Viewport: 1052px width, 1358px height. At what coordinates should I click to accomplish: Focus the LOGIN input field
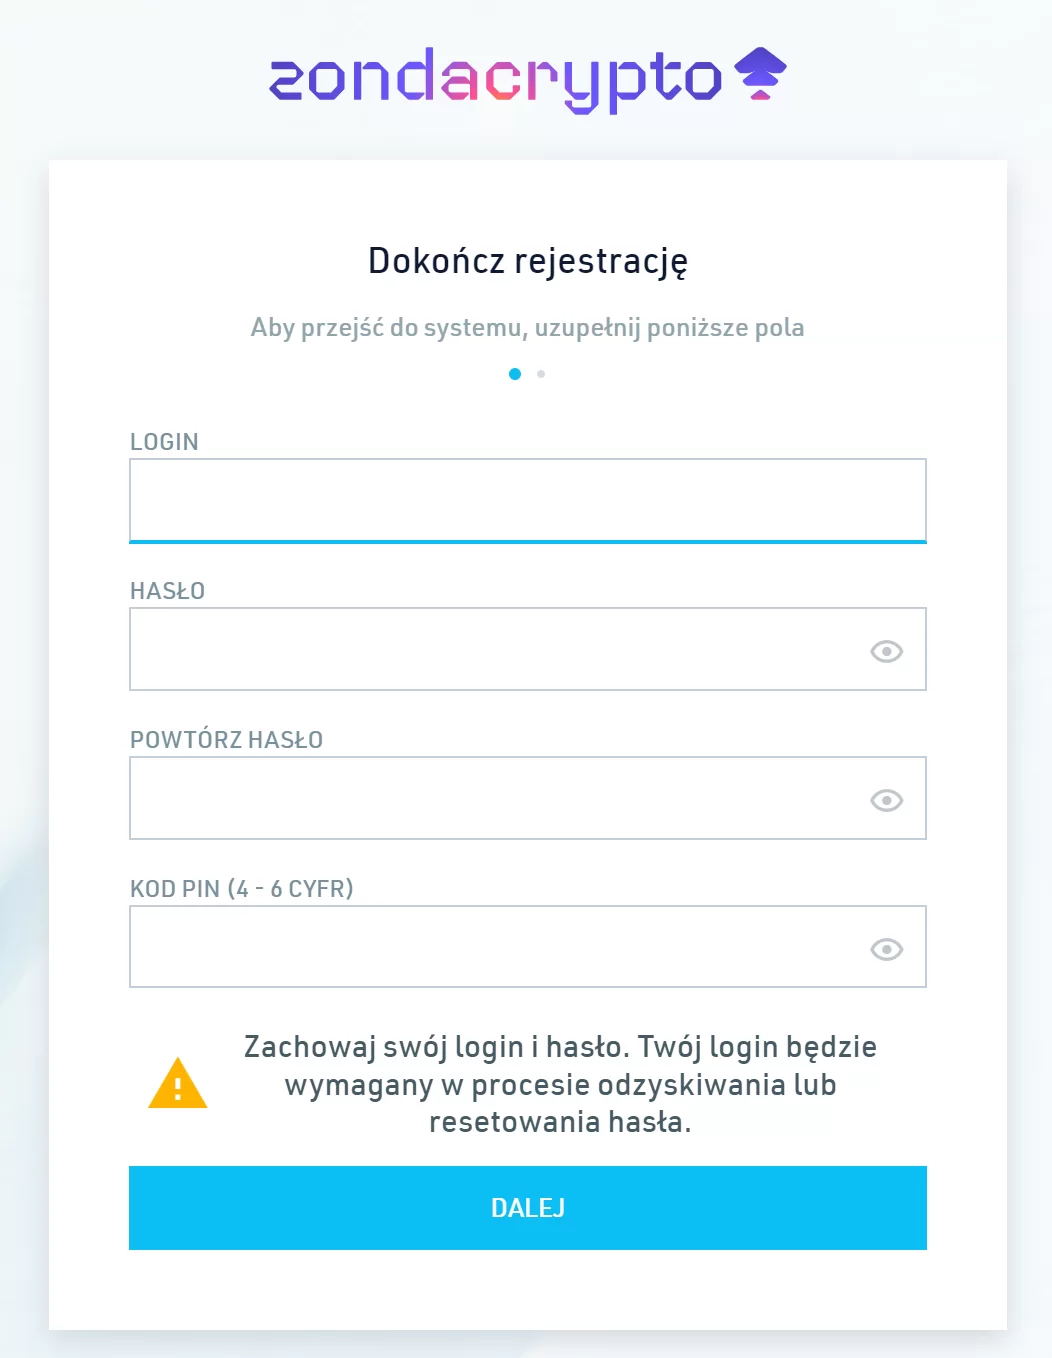[x=527, y=500]
